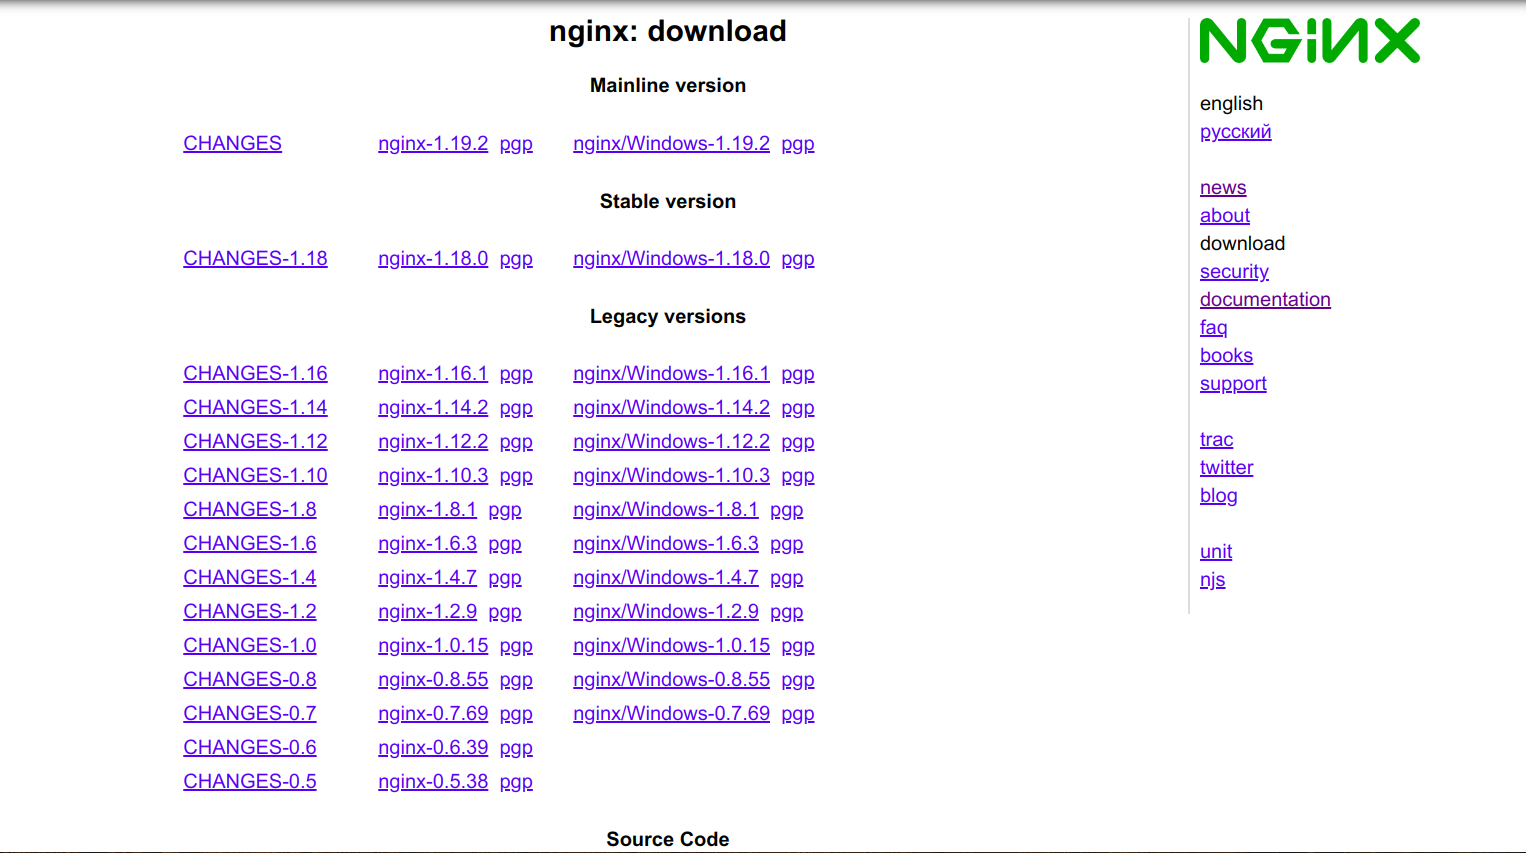The height and width of the screenshot is (853, 1526).
Task: Open CHANGES-0.7 link
Action: pyautogui.click(x=249, y=713)
